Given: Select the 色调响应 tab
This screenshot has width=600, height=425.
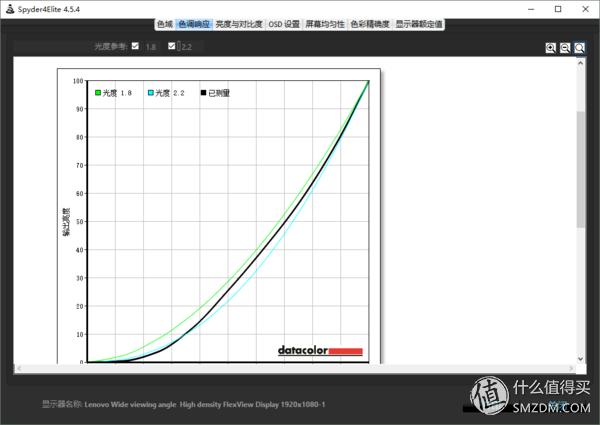Looking at the screenshot, I should click(195, 24).
